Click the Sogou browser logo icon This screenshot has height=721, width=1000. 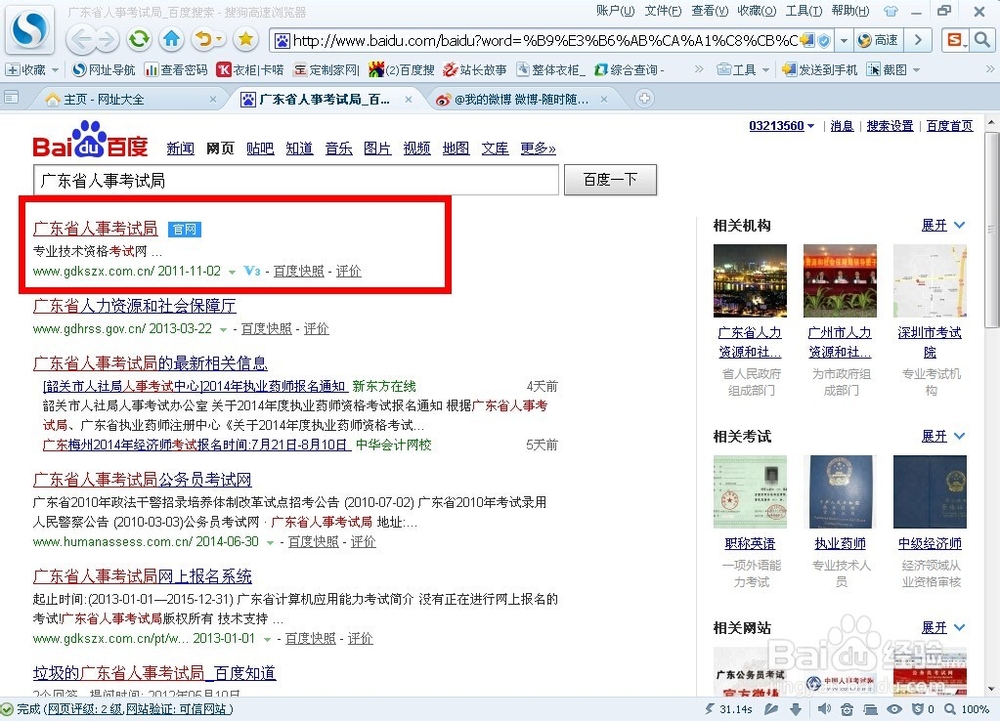click(x=29, y=29)
